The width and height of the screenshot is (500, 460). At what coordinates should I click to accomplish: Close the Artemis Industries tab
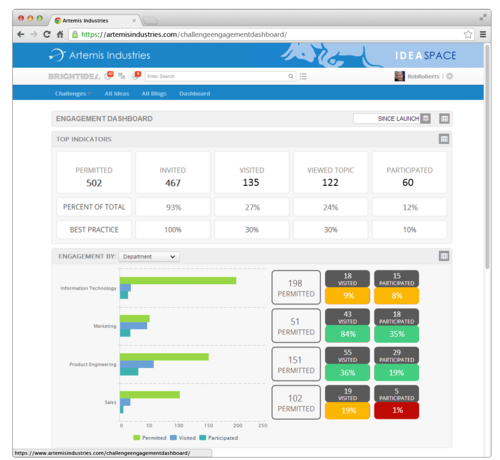[134, 20]
